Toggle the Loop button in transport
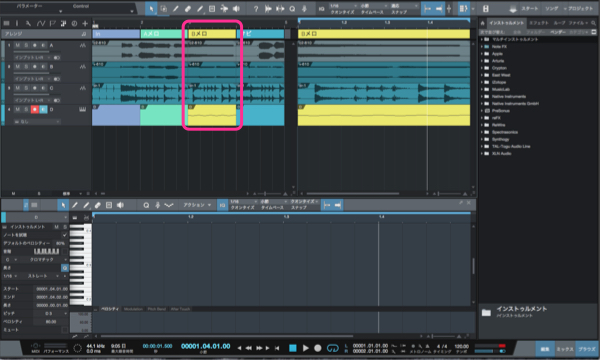 [333, 348]
